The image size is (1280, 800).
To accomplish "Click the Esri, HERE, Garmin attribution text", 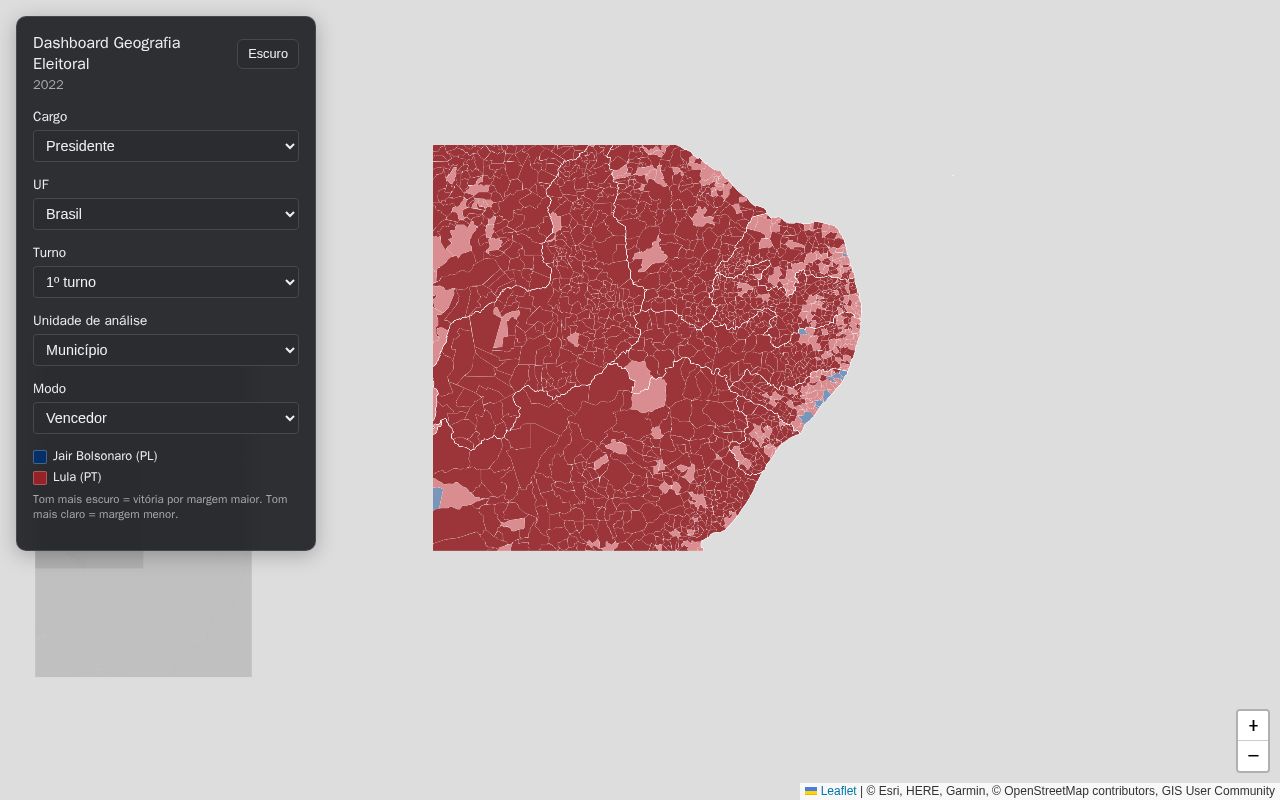I will pos(1070,791).
